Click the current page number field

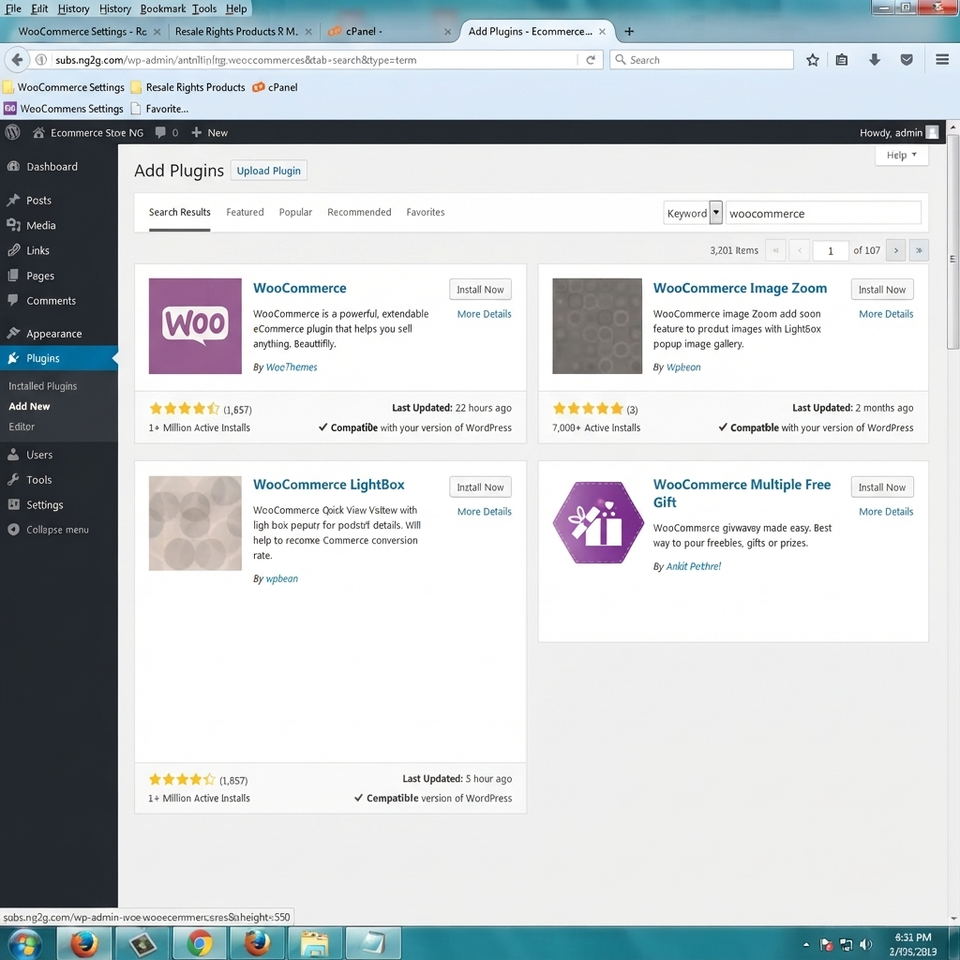pyautogui.click(x=830, y=250)
